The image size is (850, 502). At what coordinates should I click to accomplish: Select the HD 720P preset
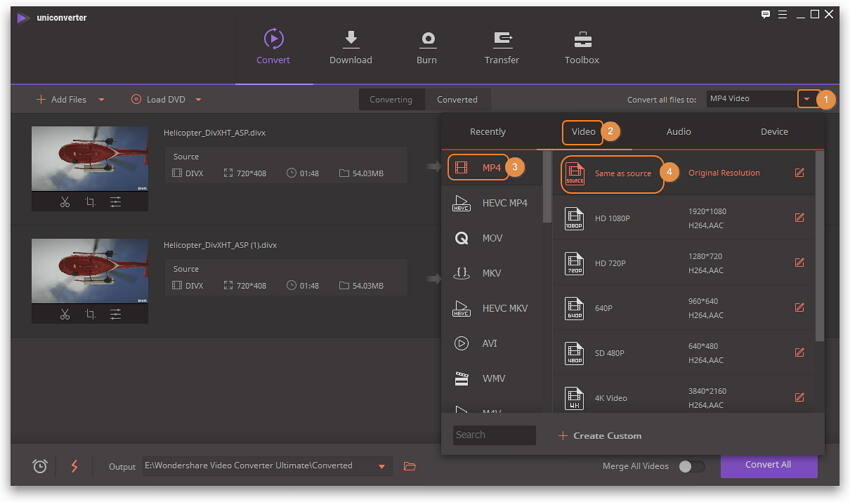(x=683, y=263)
